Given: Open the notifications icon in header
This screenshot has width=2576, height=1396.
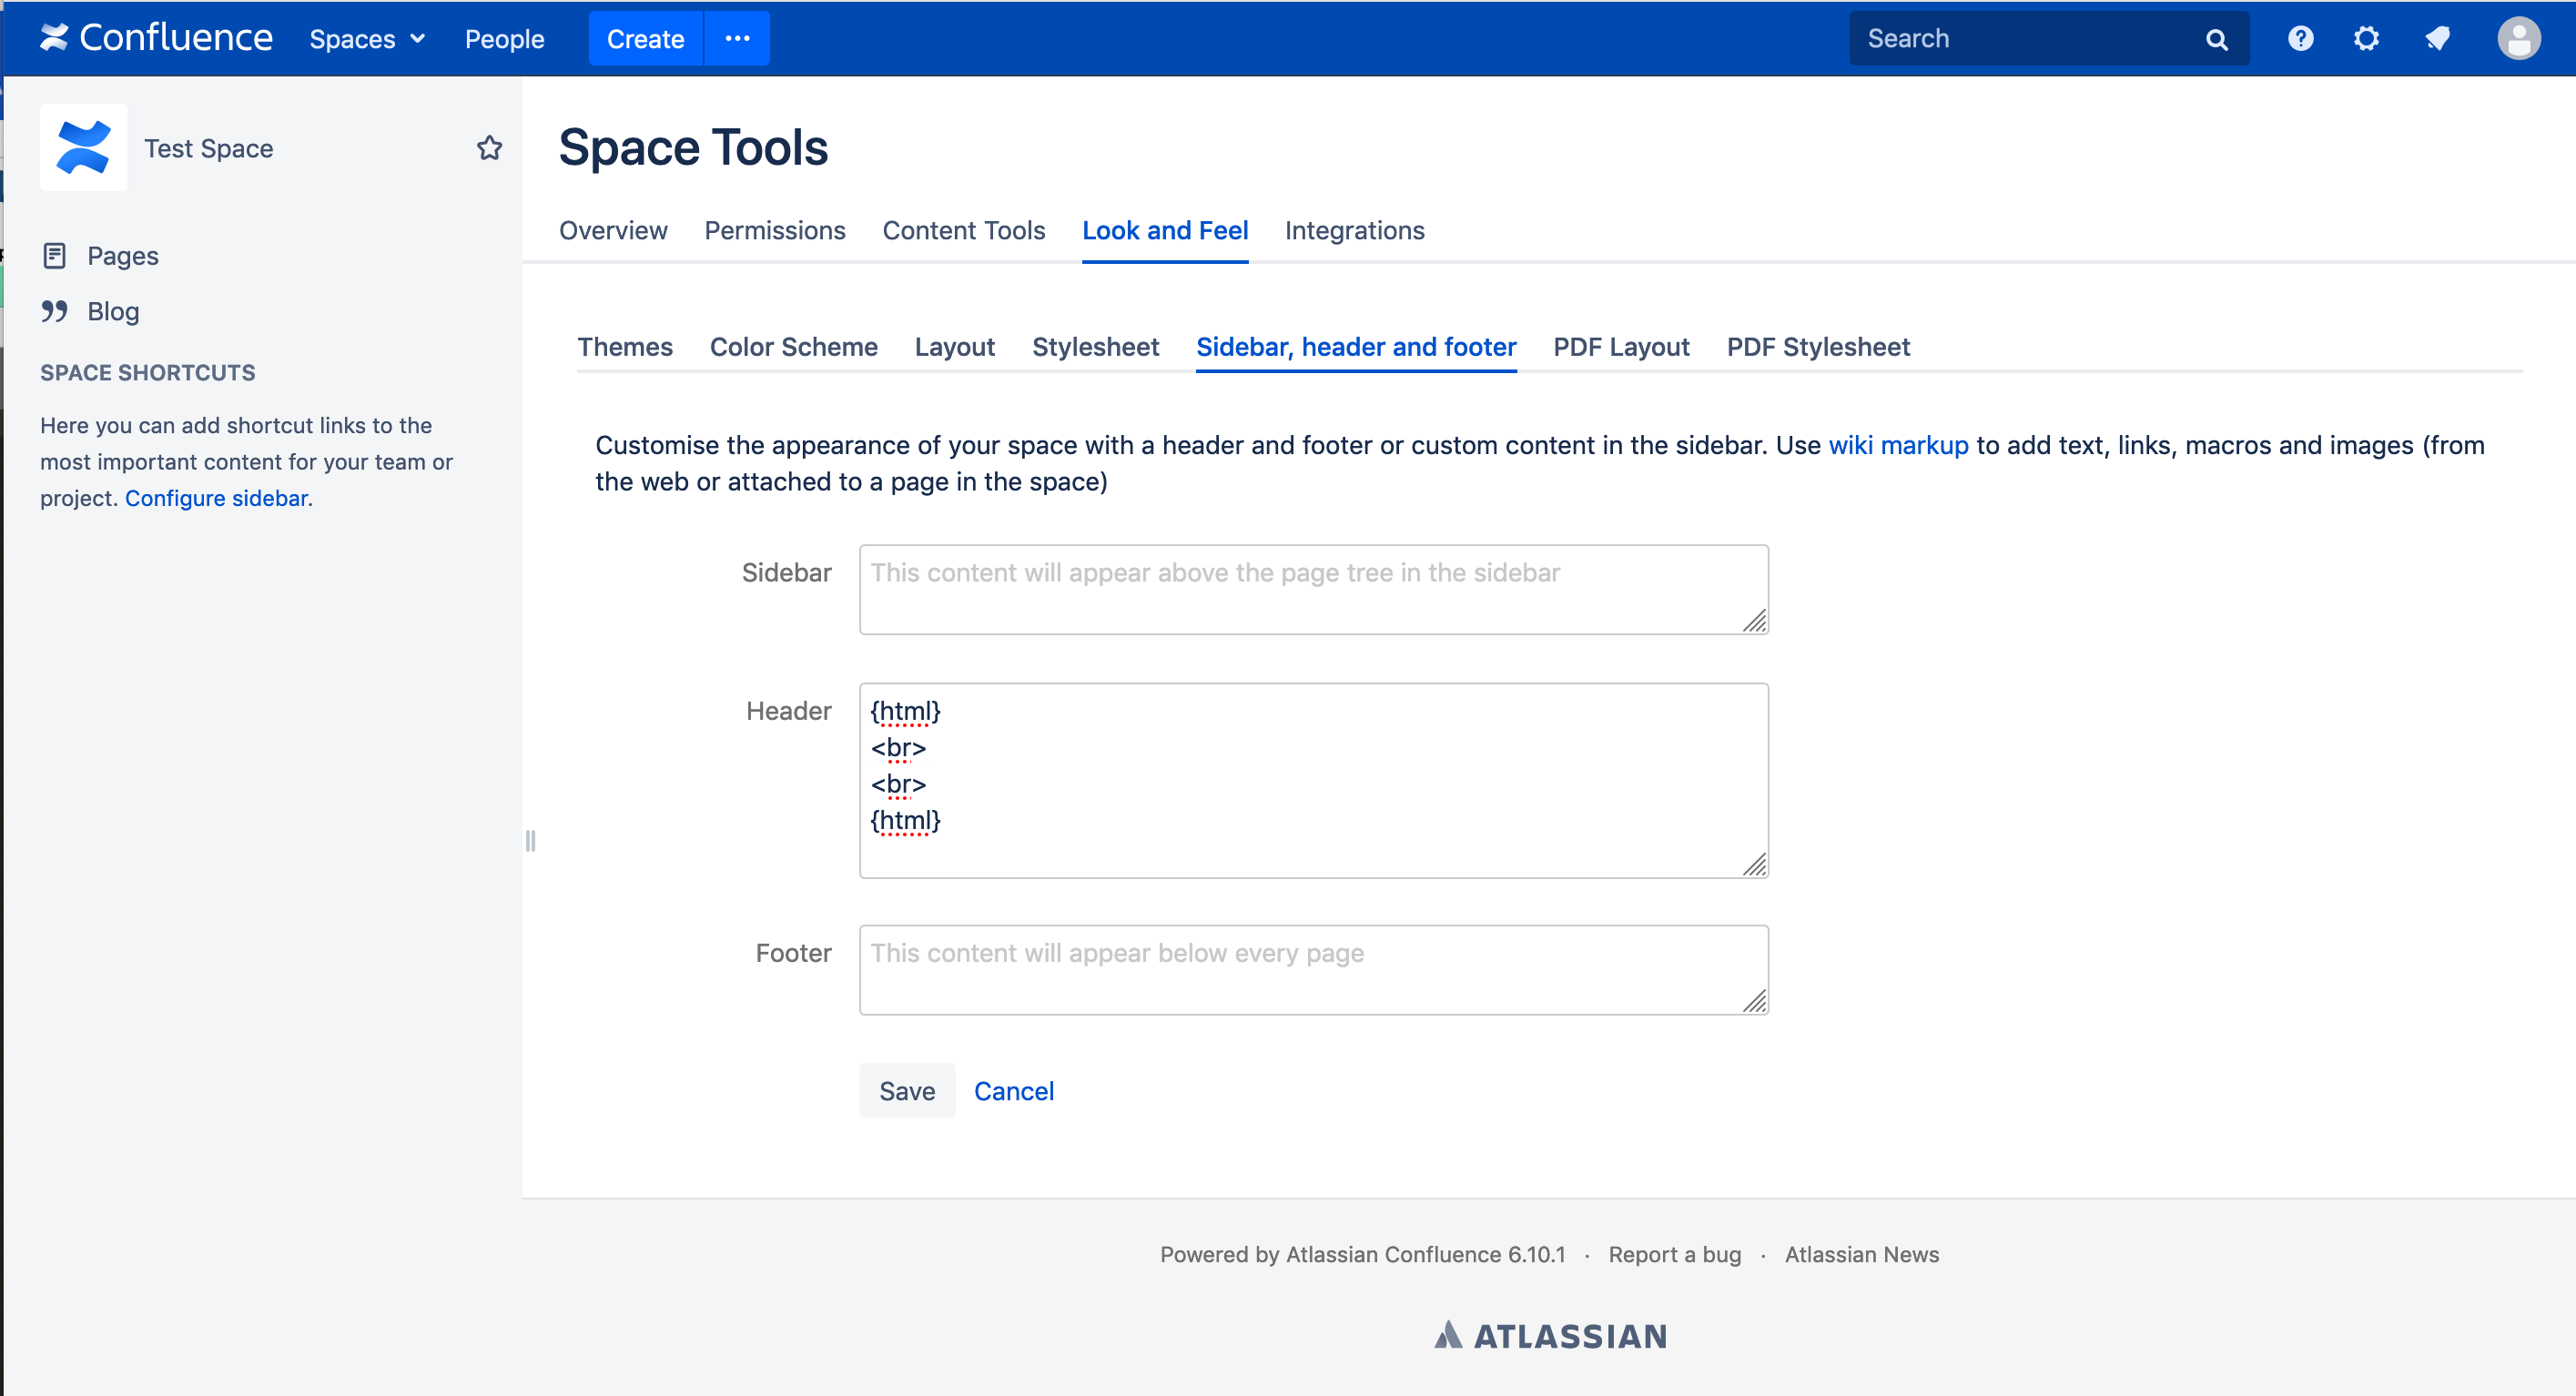Looking at the screenshot, I should point(2438,38).
